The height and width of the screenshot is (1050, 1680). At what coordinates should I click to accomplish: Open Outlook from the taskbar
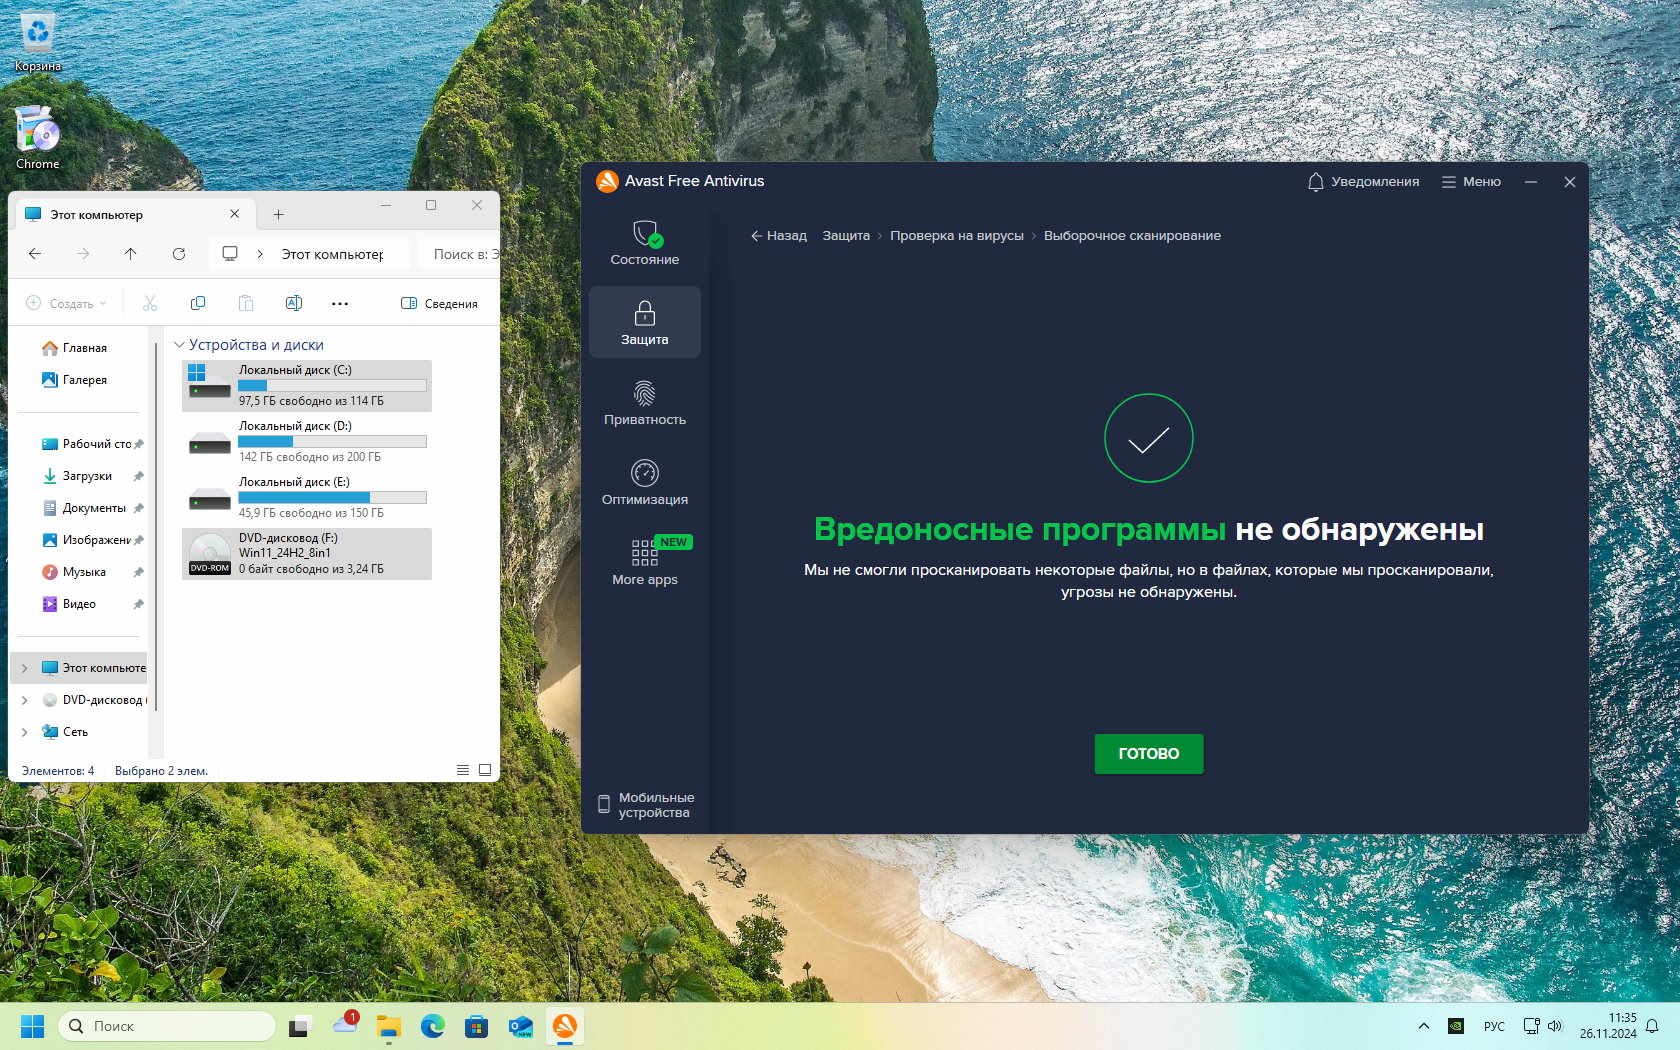(520, 1026)
